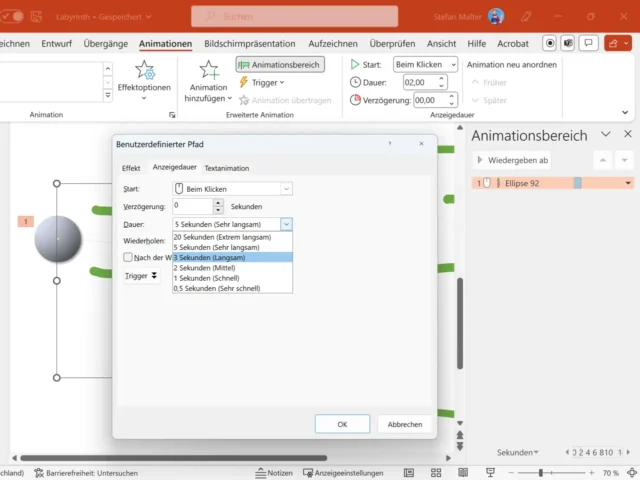
Task: Open the Übergänge ribbon tab
Action: (106, 44)
